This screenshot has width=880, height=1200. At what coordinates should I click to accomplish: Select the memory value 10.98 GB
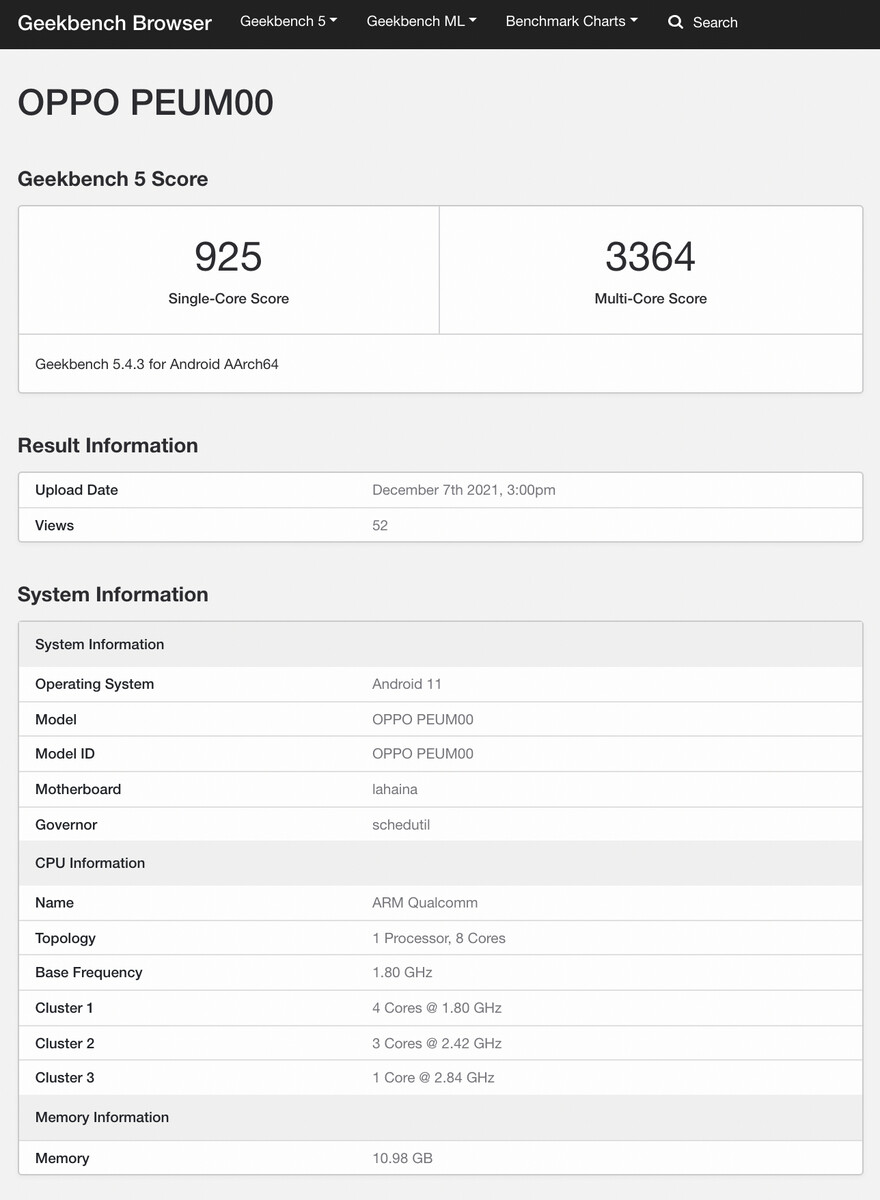pos(402,1158)
